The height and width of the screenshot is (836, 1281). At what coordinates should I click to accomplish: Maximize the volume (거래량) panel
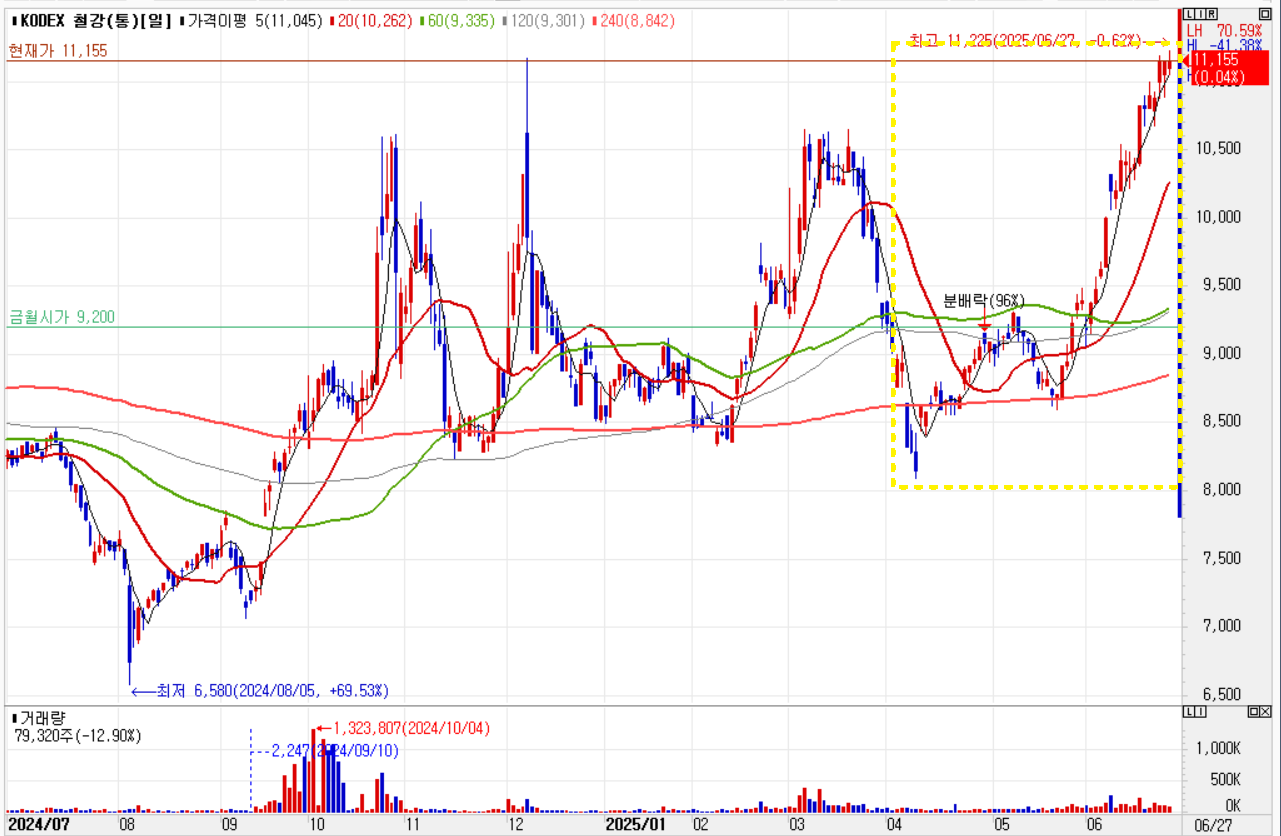pyautogui.click(x=1253, y=711)
